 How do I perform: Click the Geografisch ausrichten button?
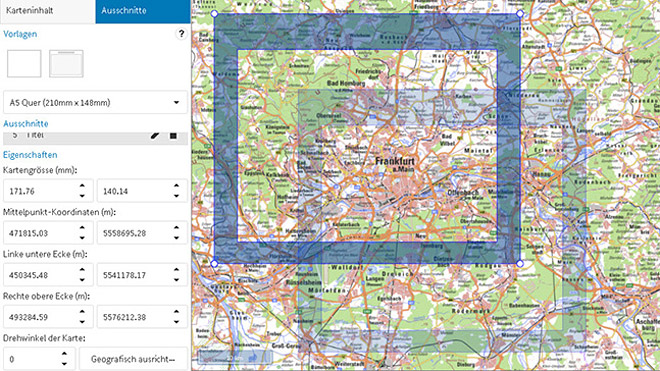click(x=133, y=359)
